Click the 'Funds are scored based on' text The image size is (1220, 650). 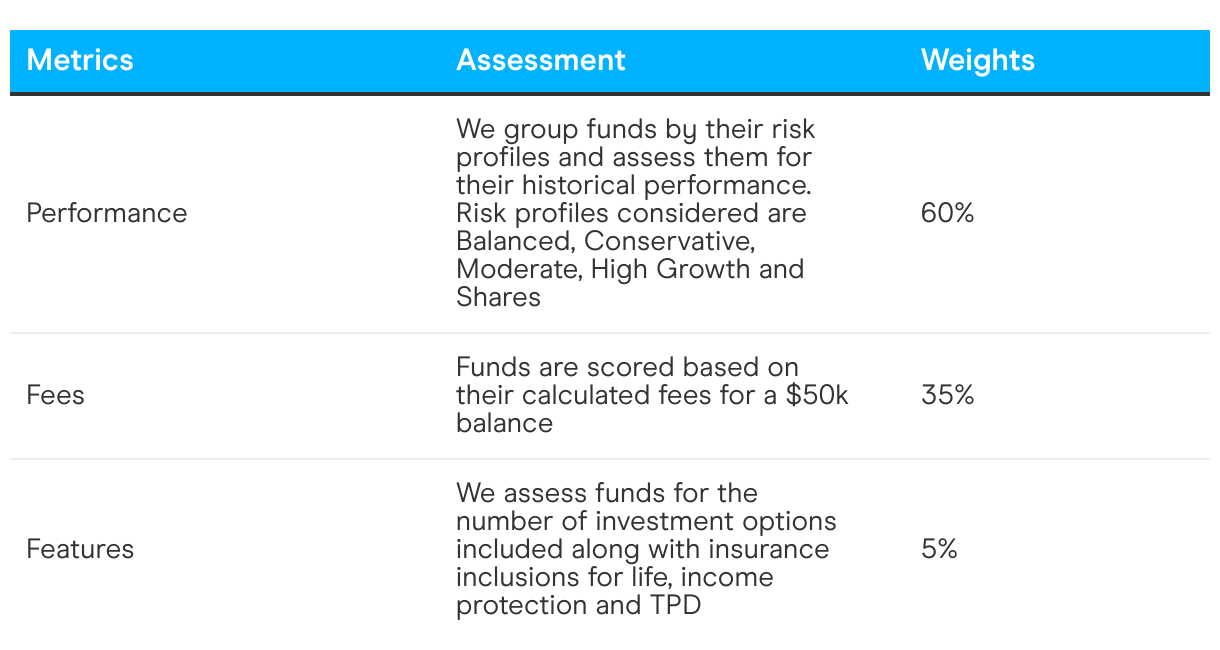[627, 367]
